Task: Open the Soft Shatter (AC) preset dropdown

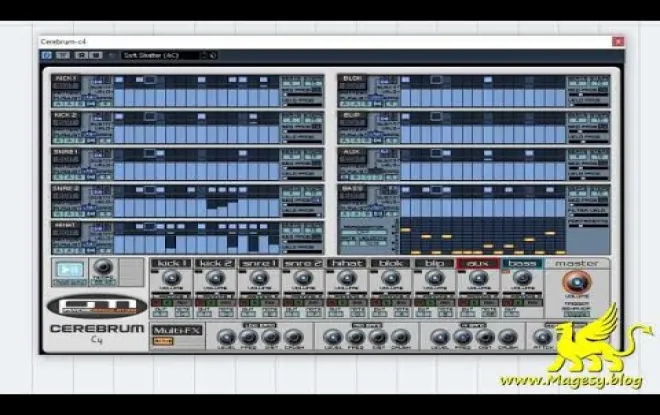Action: coord(160,55)
